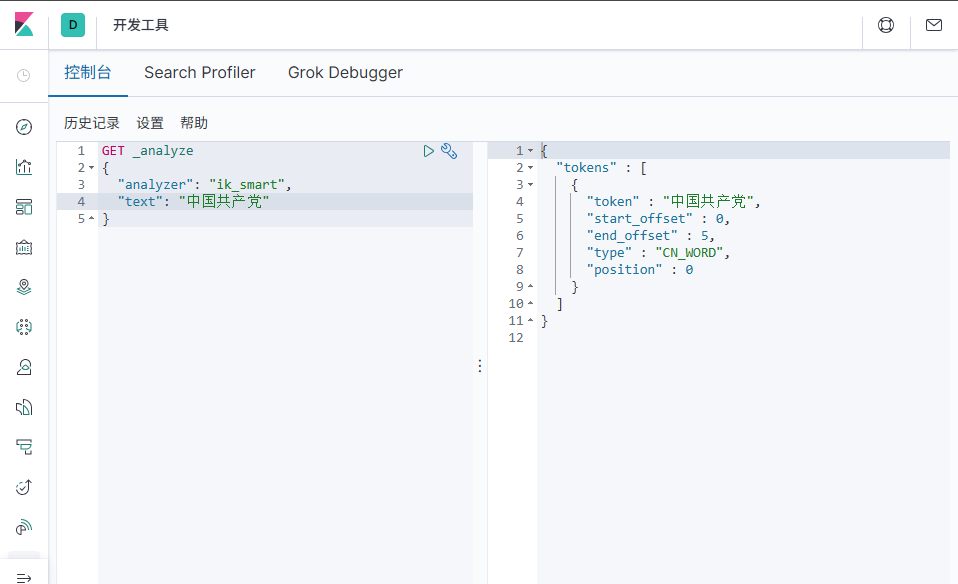Open the Machine Learning sidebar icon
This screenshot has height=584, width=958.
(24, 327)
